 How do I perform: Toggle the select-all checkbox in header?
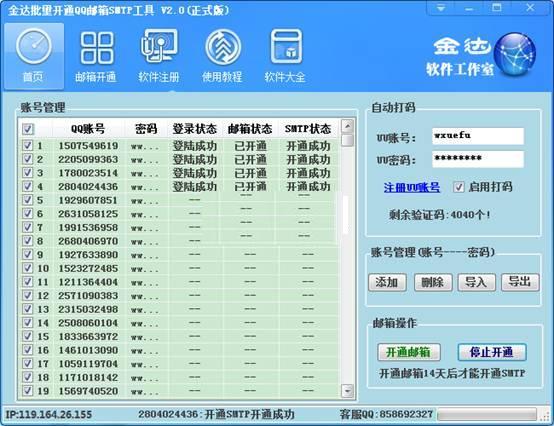(28, 129)
